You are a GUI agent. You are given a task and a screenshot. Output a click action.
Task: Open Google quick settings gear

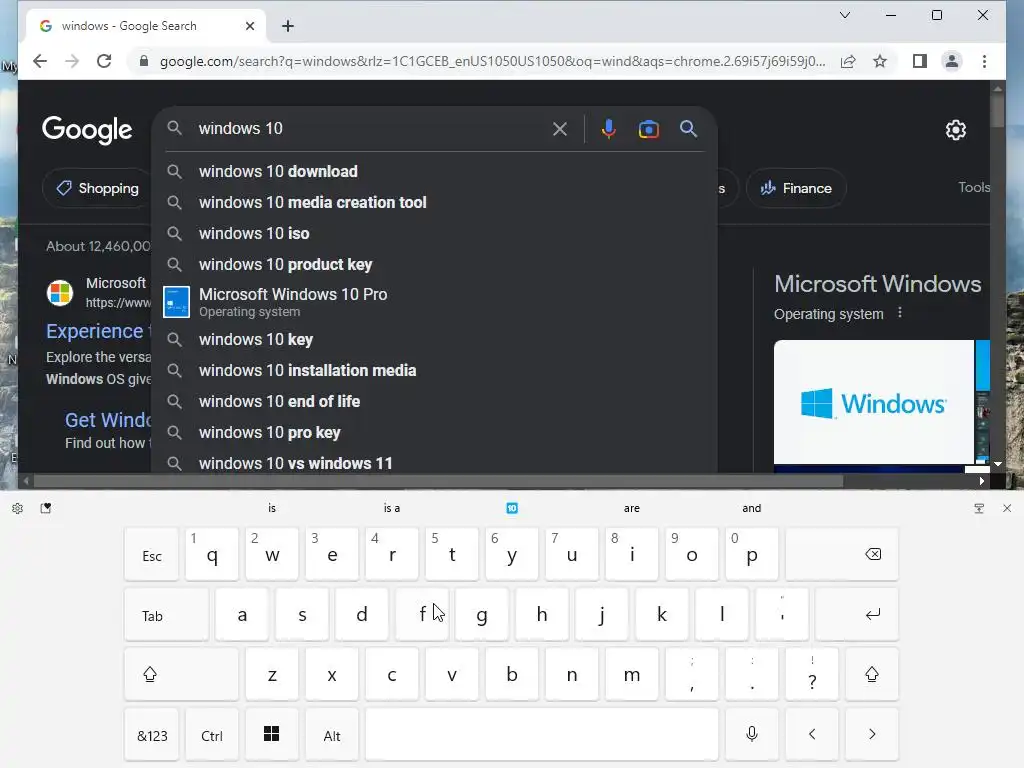[955, 130]
